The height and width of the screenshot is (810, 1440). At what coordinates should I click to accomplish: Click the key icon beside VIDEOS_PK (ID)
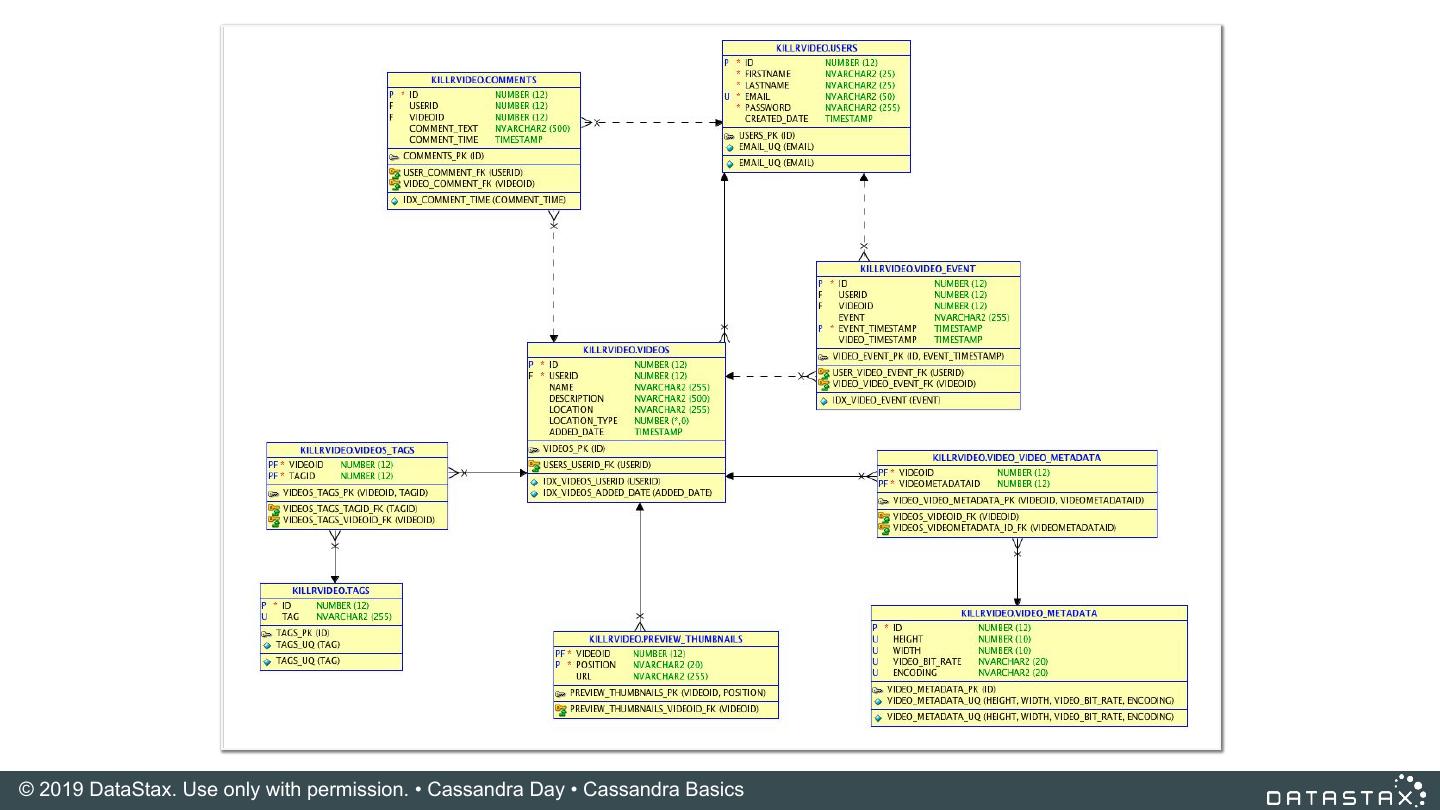pyautogui.click(x=534, y=449)
